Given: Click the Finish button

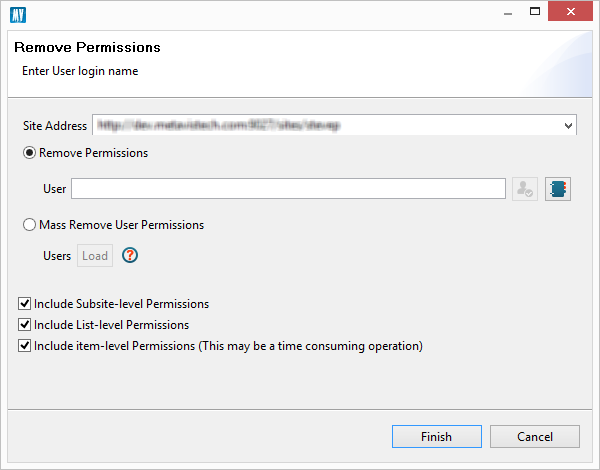Looking at the screenshot, I should pyautogui.click(x=436, y=436).
